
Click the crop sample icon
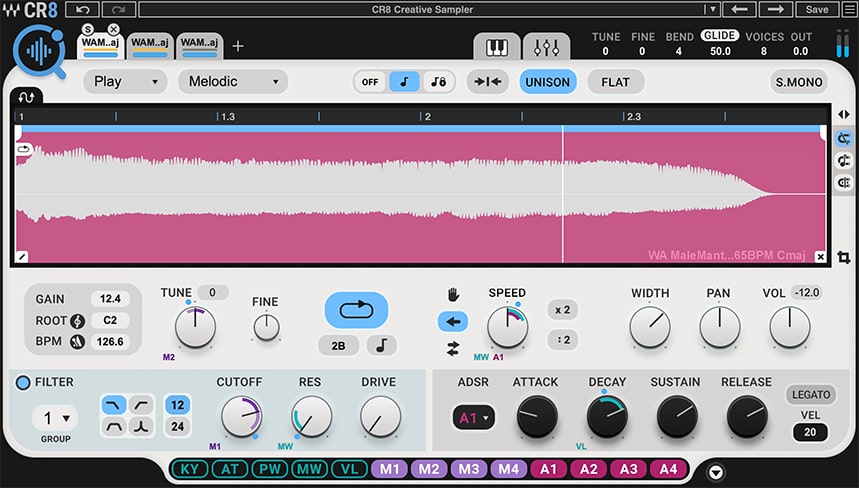[x=843, y=257]
